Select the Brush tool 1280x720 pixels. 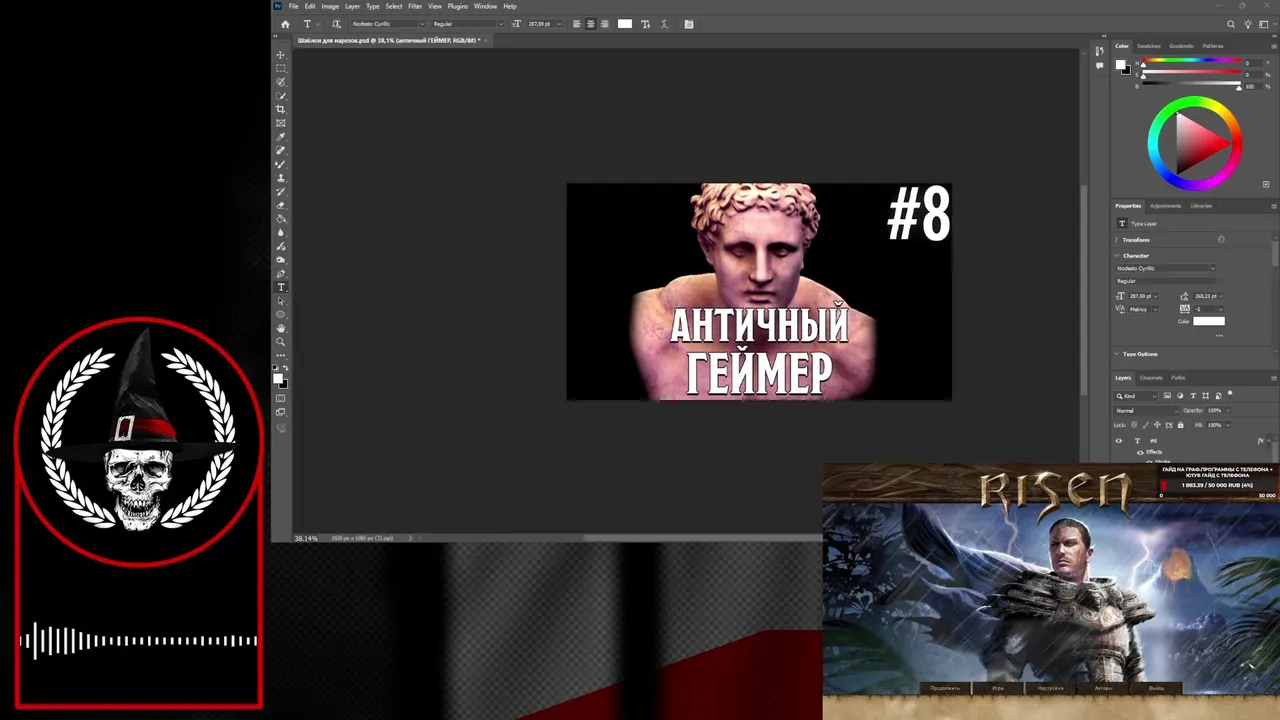coord(280,164)
